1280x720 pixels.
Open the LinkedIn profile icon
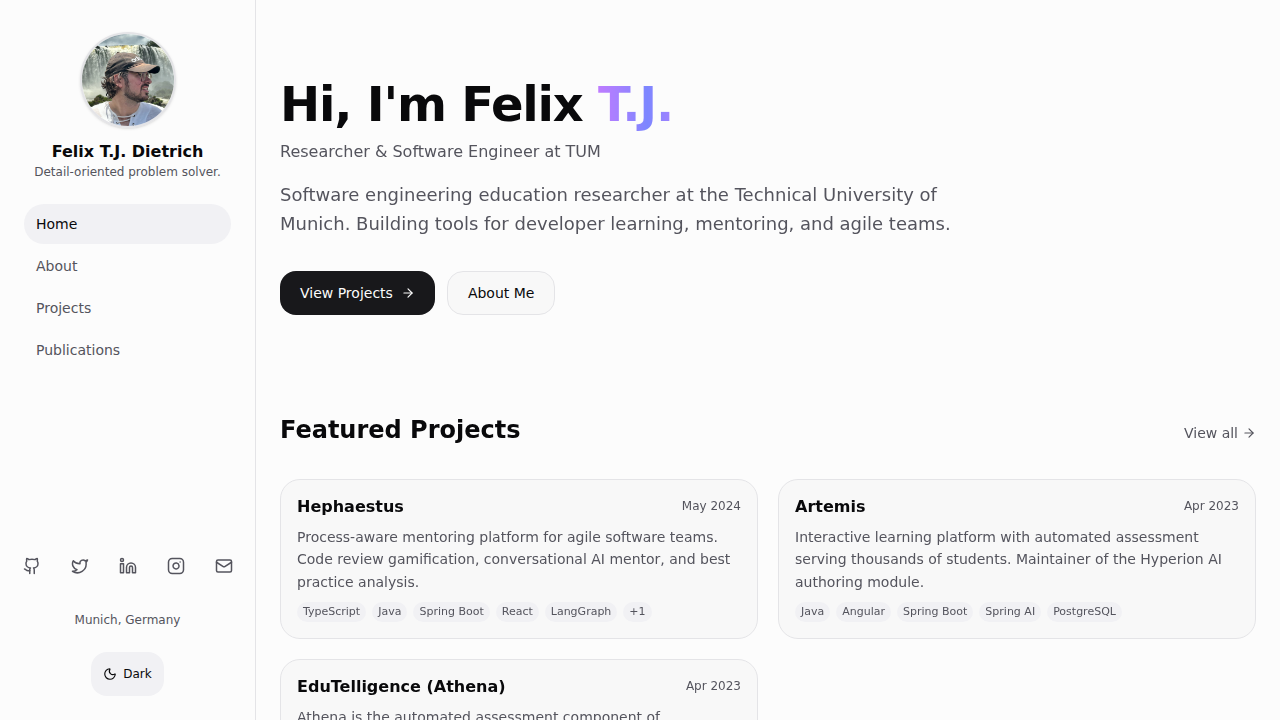[x=128, y=566]
